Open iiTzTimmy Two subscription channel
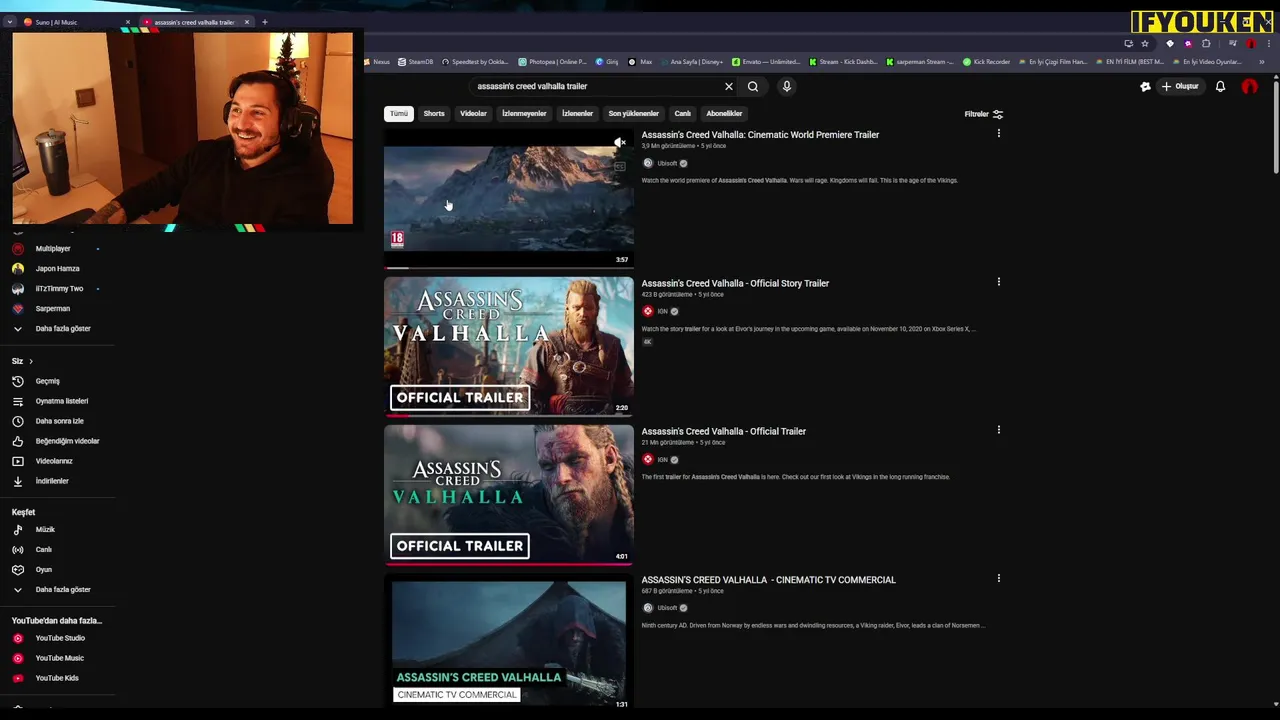 click(59, 288)
